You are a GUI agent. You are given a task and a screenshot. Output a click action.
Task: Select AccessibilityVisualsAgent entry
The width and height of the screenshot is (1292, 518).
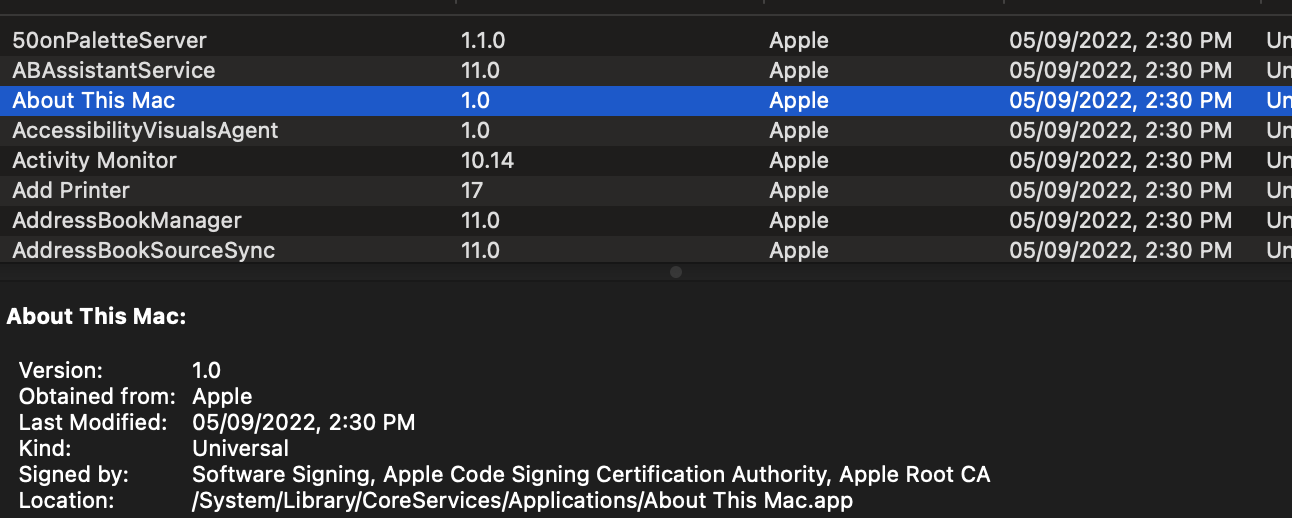pyautogui.click(x=145, y=131)
